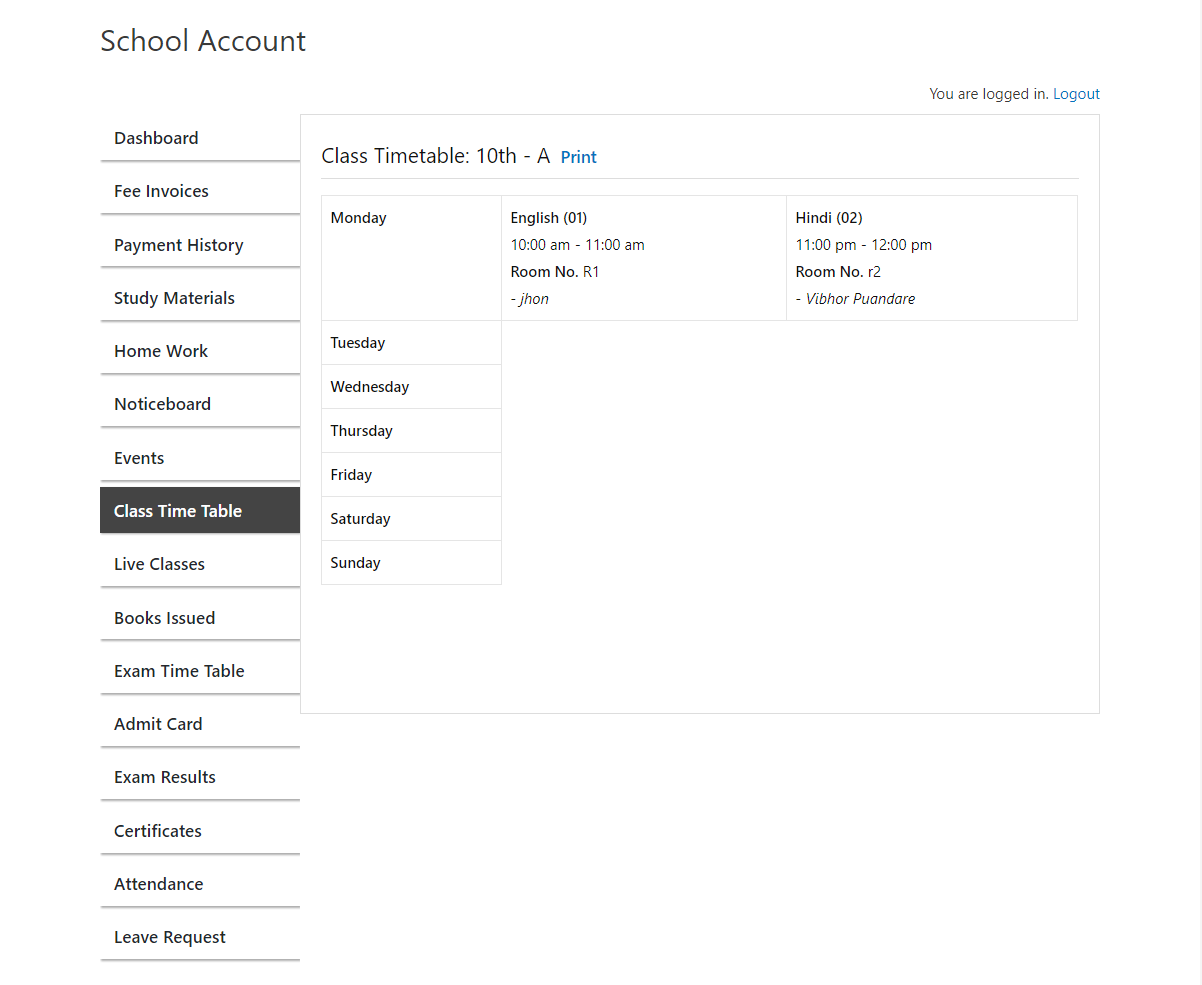Viewport: 1202px width, 985px height.
Task: Go to Fee Invoices
Action: click(161, 191)
